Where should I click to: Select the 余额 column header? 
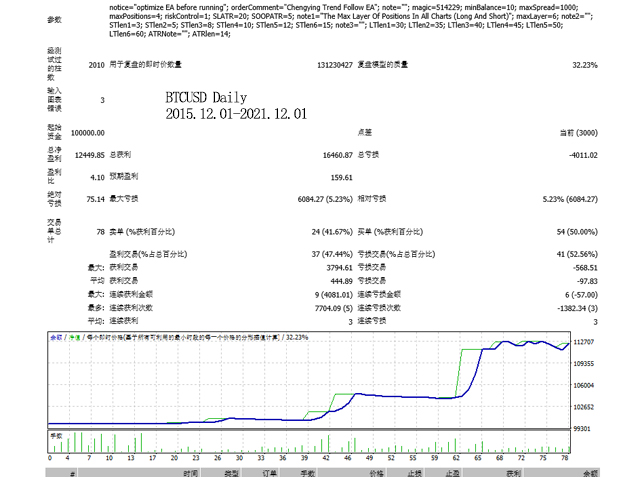coord(591,473)
